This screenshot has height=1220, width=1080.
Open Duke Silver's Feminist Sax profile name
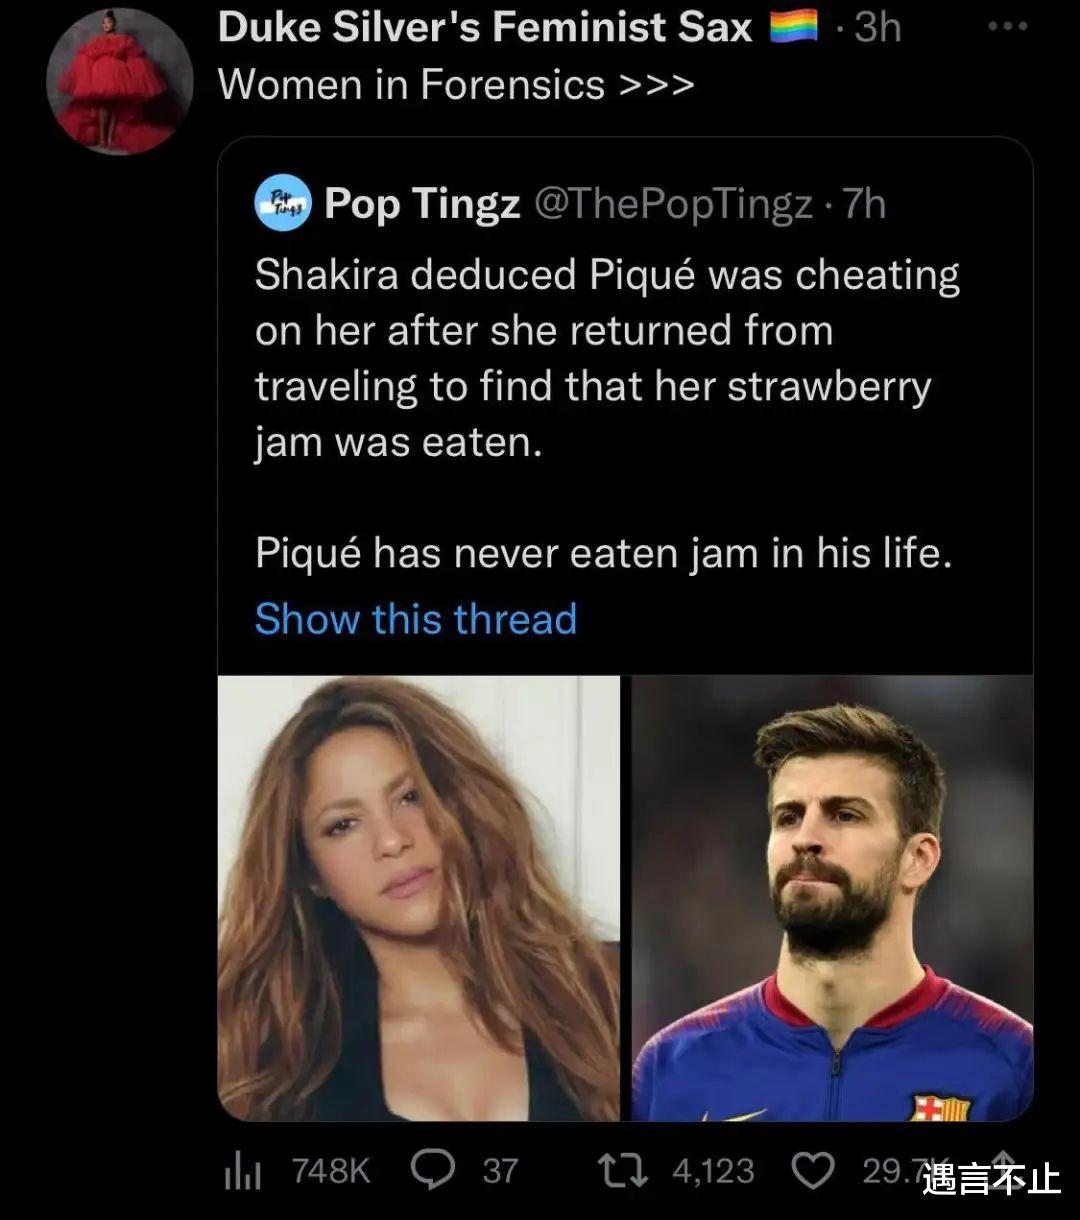coord(485,27)
